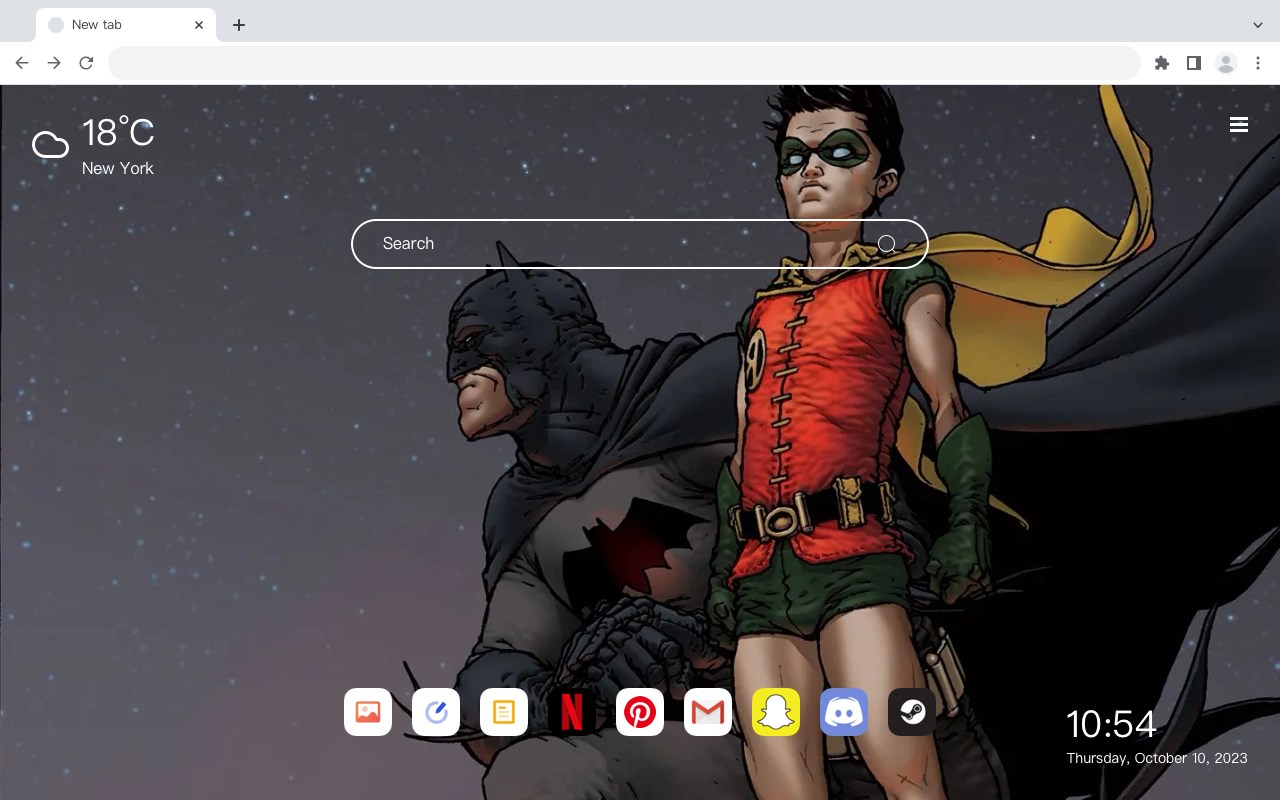Click the cloud weather icon

click(x=50, y=146)
